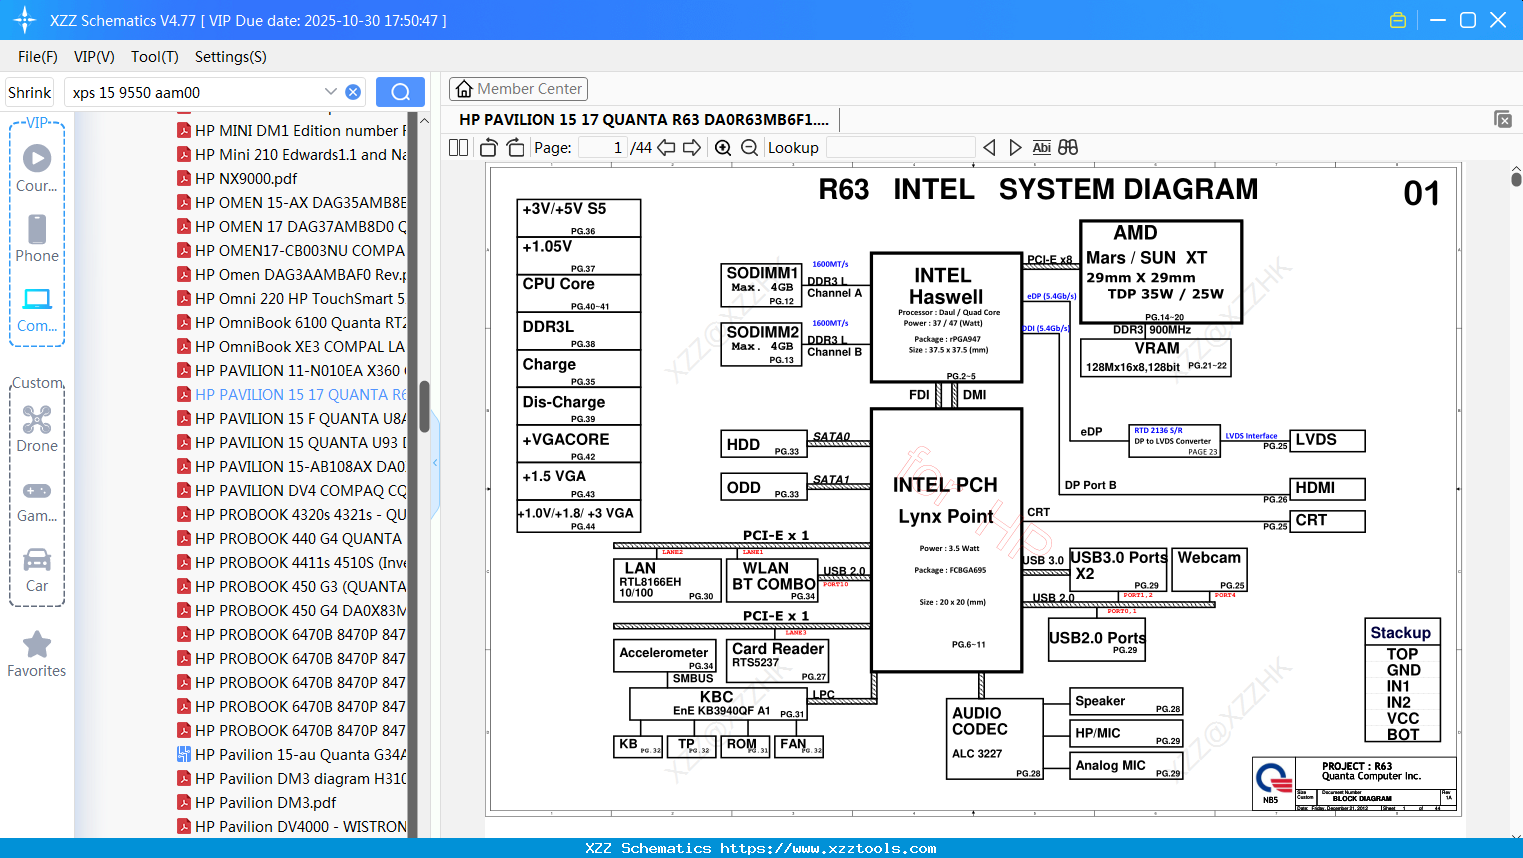This screenshot has width=1523, height=858.
Task: Open HP PAVILION DV4 COMPAQ CQ file
Action: [x=292, y=490]
